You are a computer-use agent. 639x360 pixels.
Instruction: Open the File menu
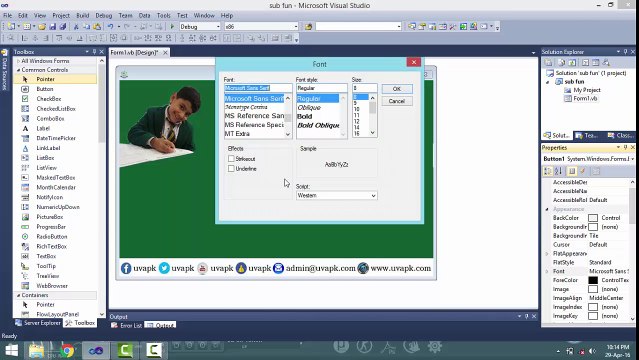pyautogui.click(x=7, y=15)
